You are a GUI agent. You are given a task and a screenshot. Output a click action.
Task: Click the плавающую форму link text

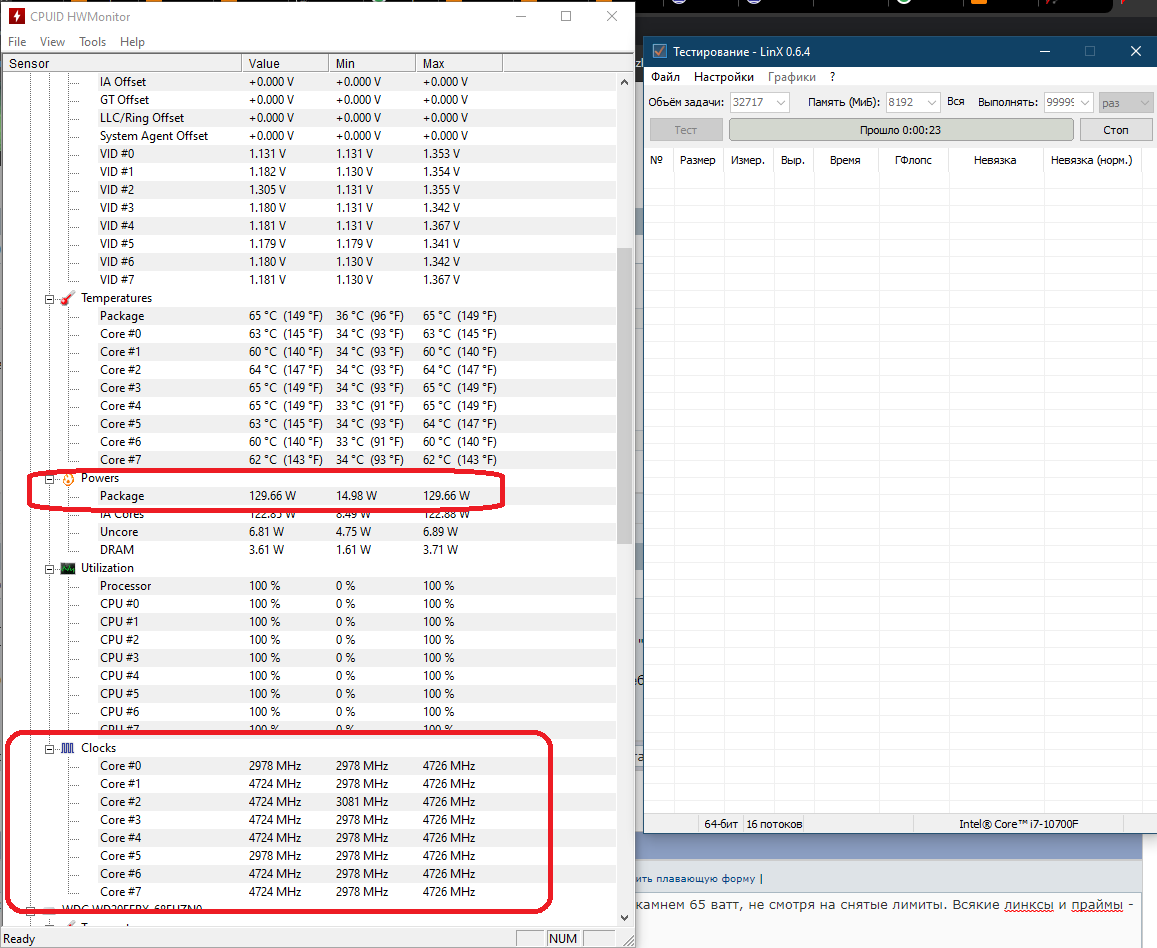tap(705, 879)
